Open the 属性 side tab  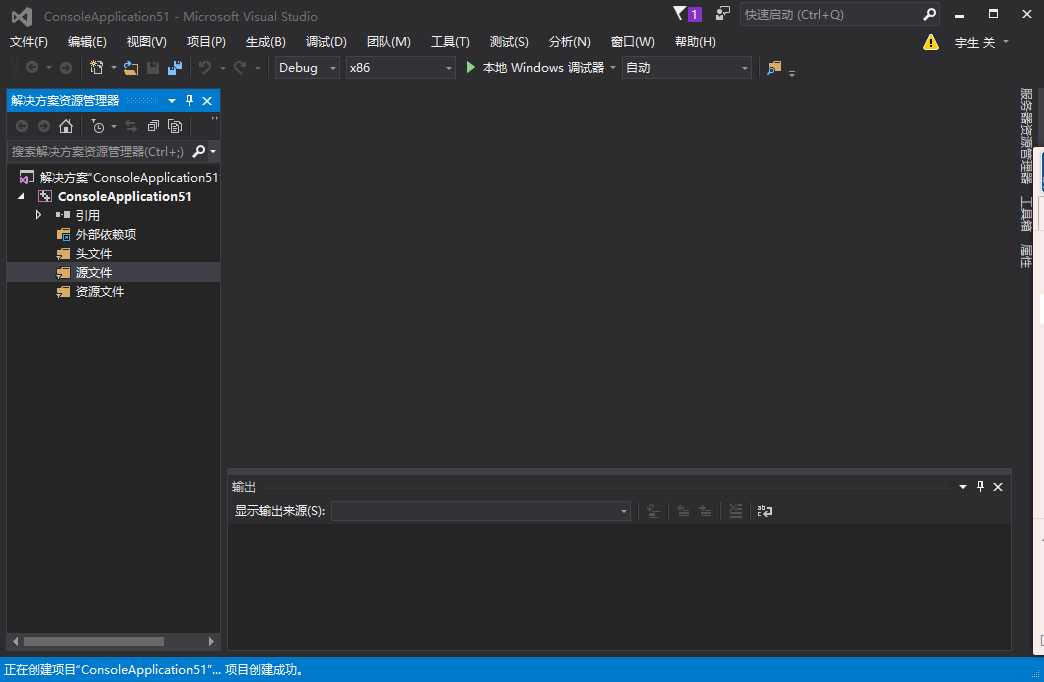(x=1026, y=256)
